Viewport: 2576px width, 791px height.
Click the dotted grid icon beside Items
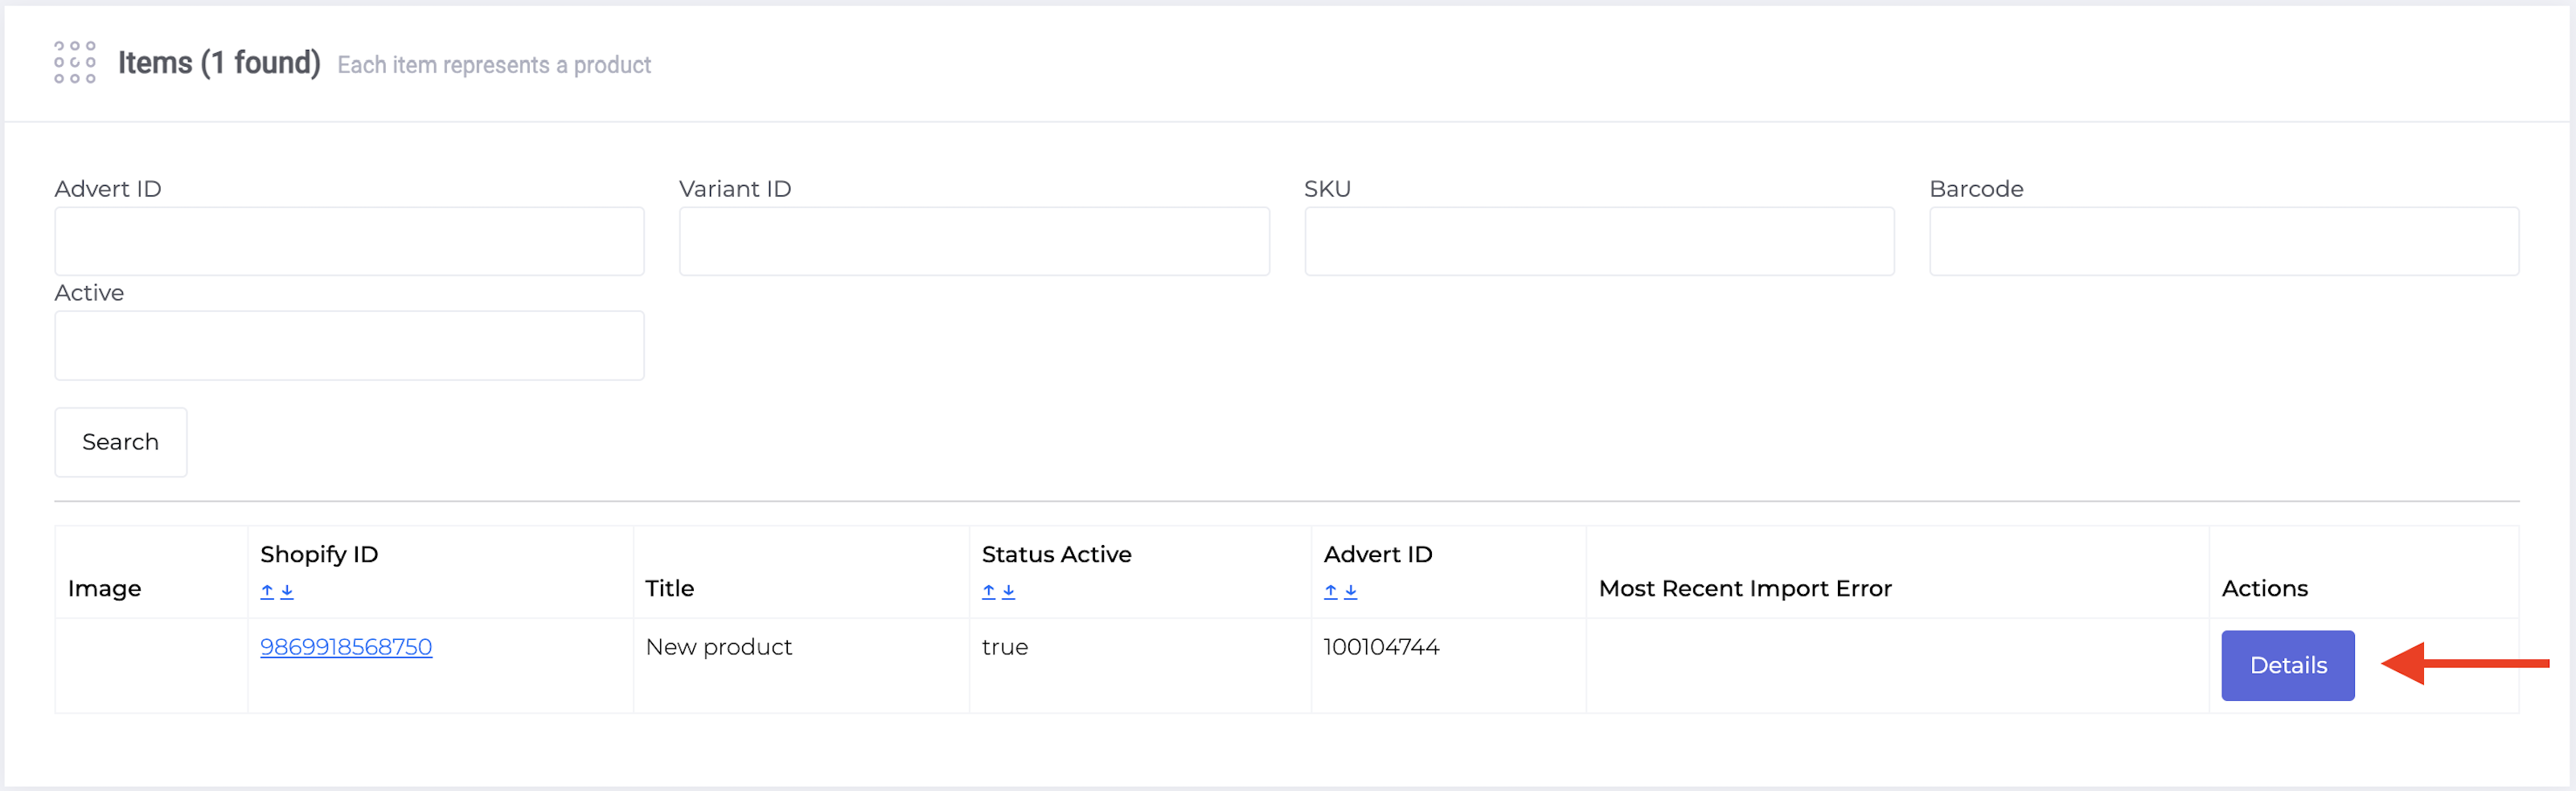(x=75, y=62)
